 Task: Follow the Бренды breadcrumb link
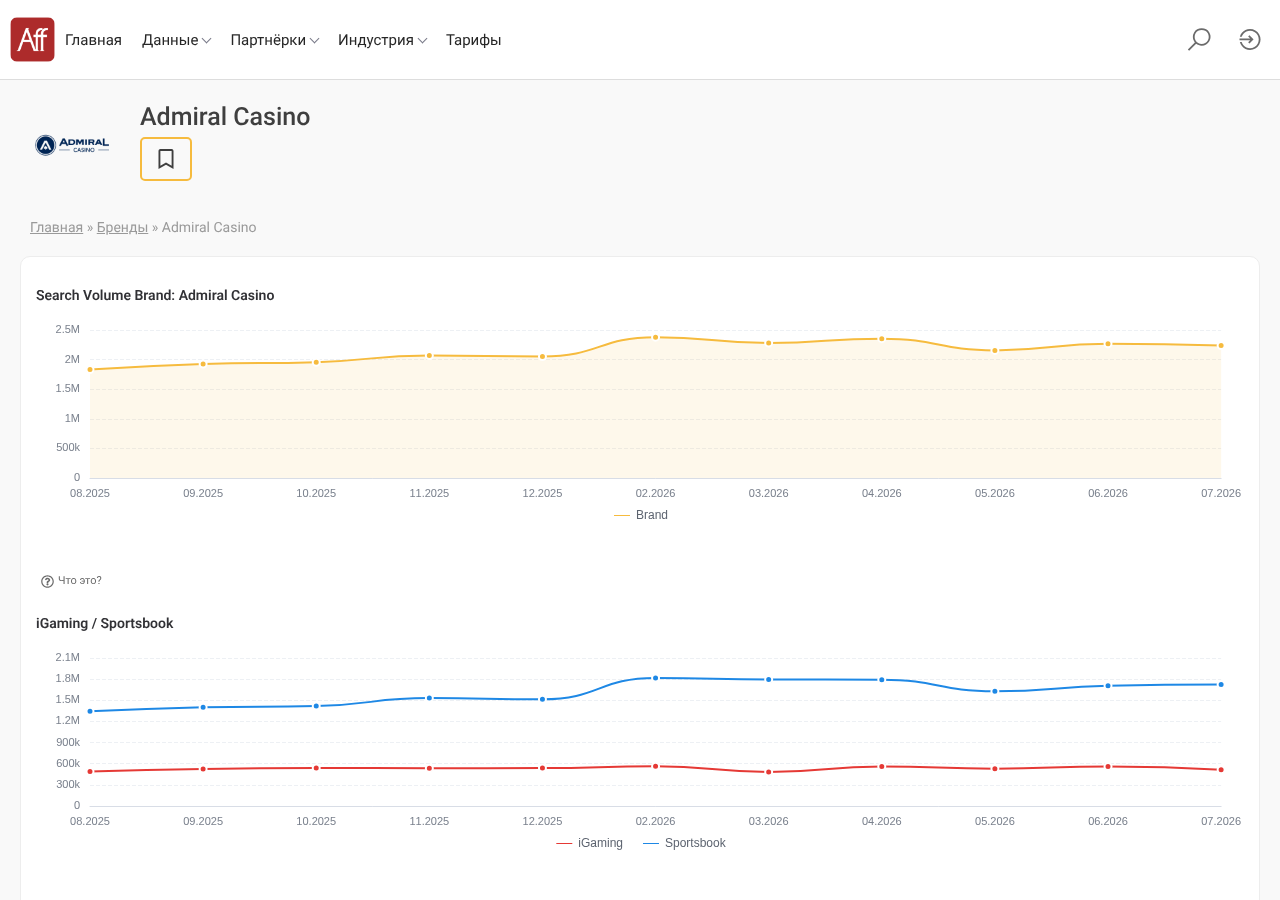click(x=122, y=227)
